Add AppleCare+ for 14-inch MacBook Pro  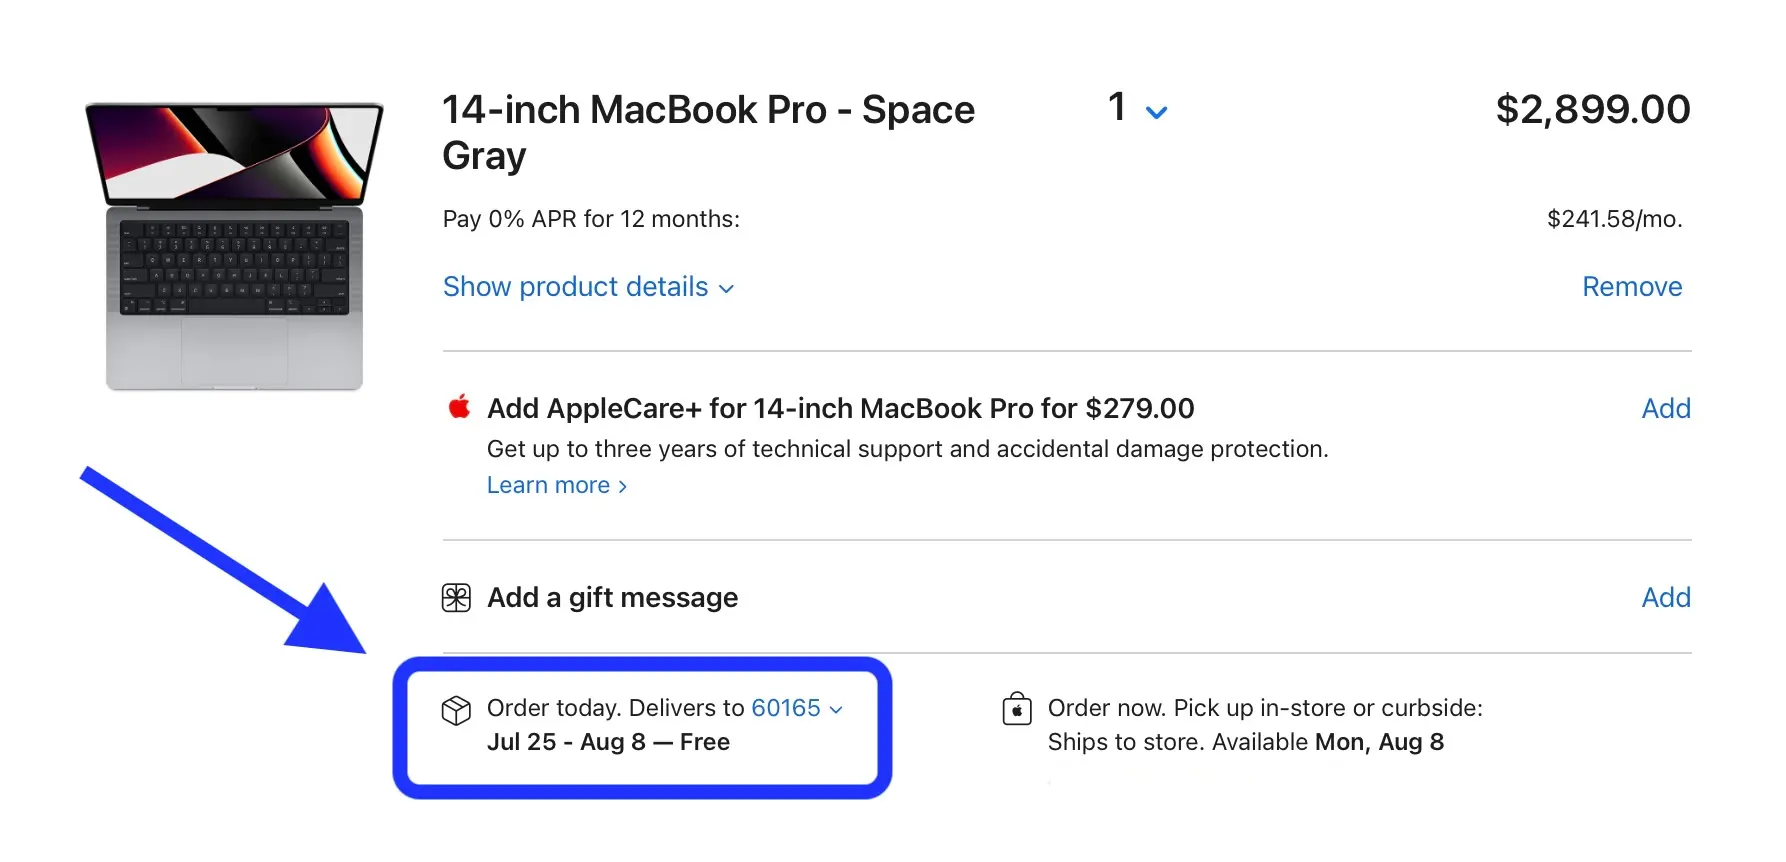[1665, 408]
